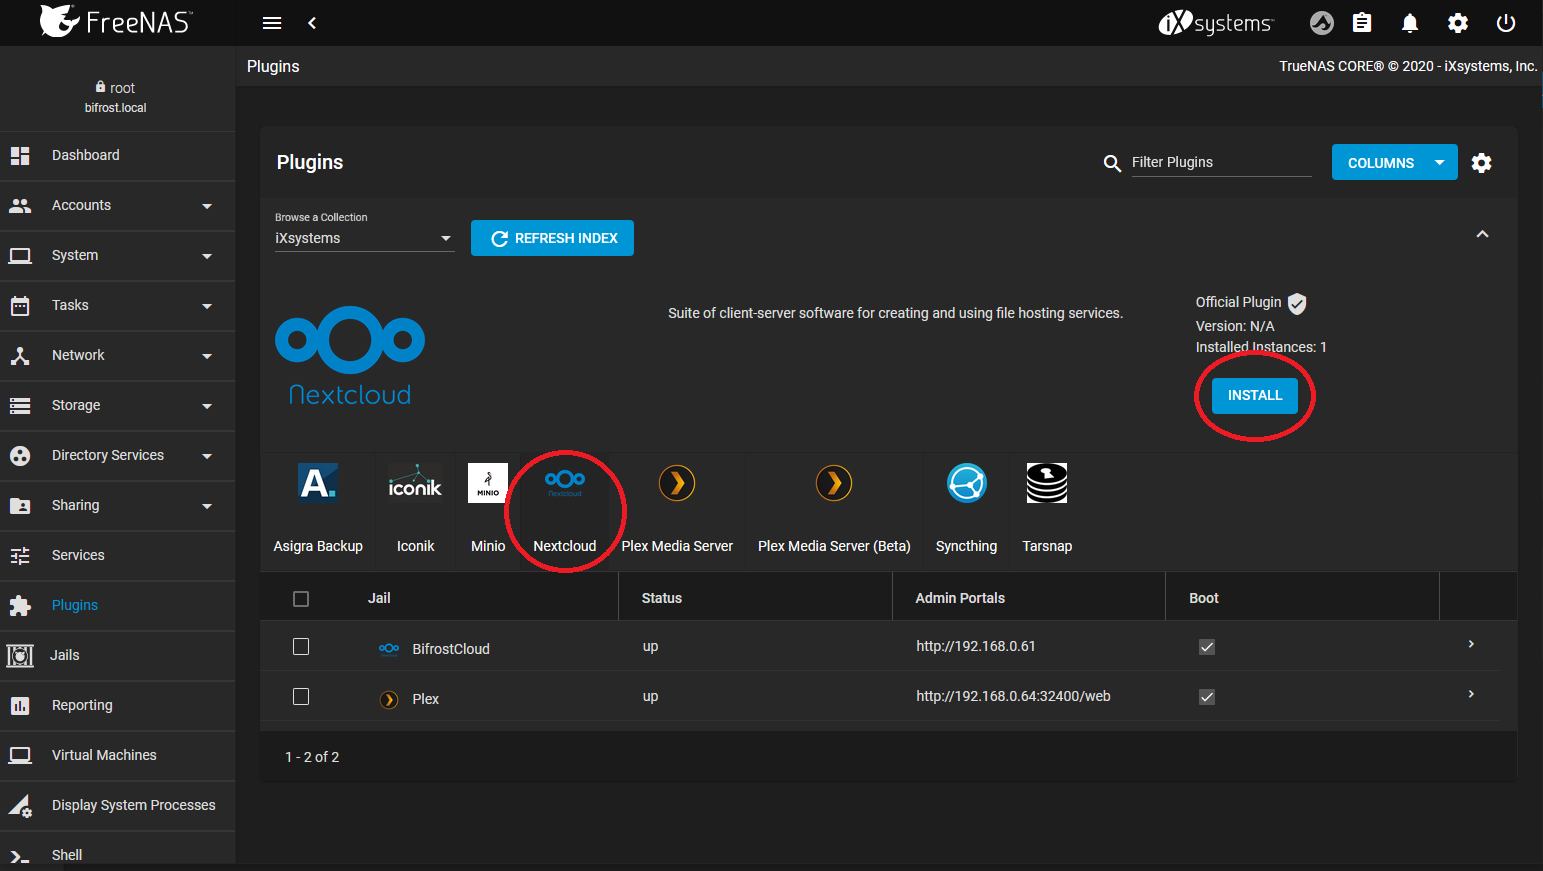Viewport: 1543px width, 871px height.
Task: Click the FreeNAS logo
Action: [115, 22]
